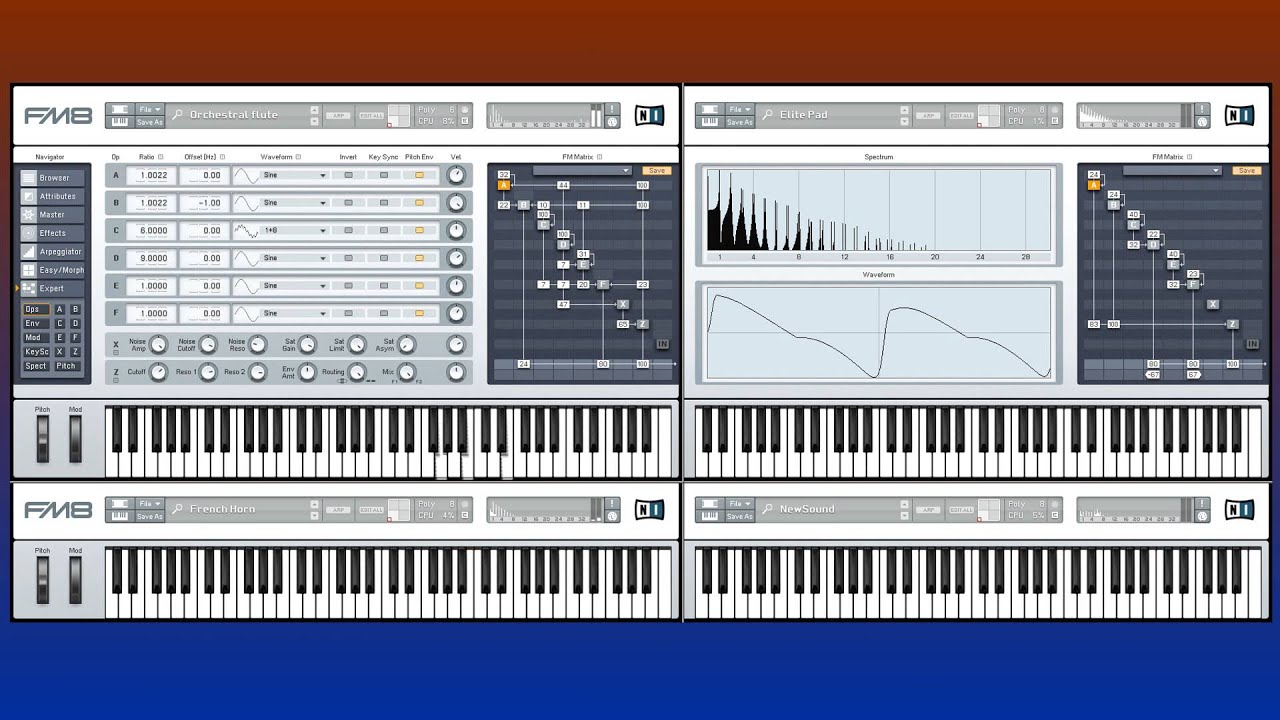Toggle Pitch Env for operator A

(x=419, y=175)
